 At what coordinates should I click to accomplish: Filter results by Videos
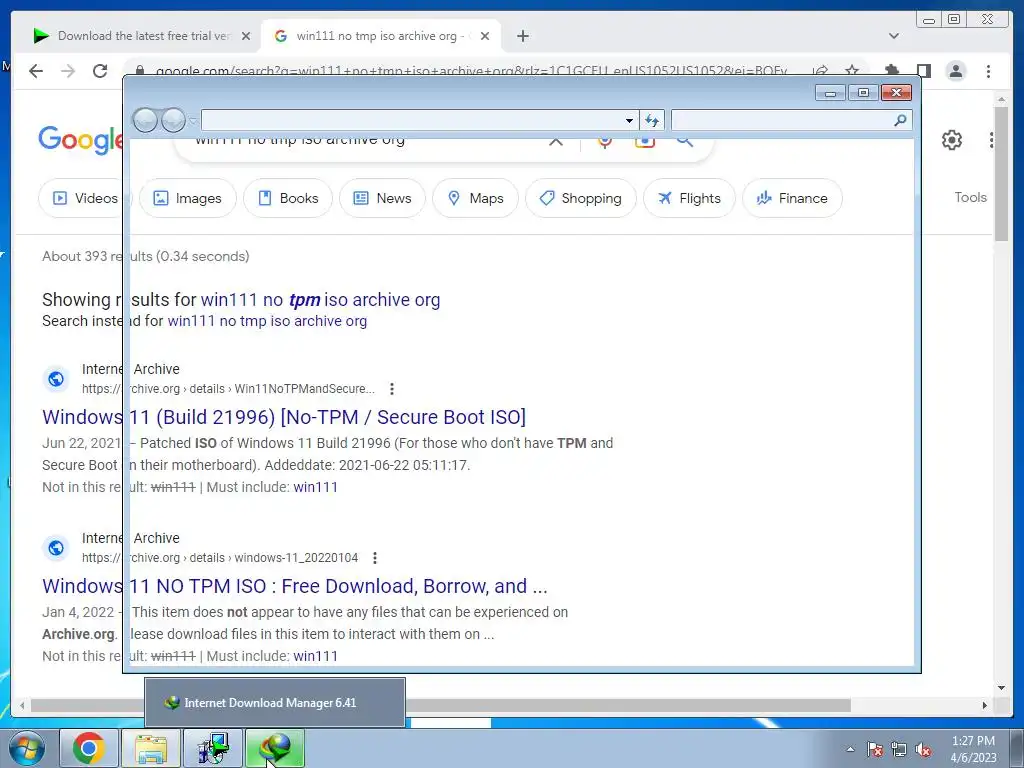click(x=85, y=198)
